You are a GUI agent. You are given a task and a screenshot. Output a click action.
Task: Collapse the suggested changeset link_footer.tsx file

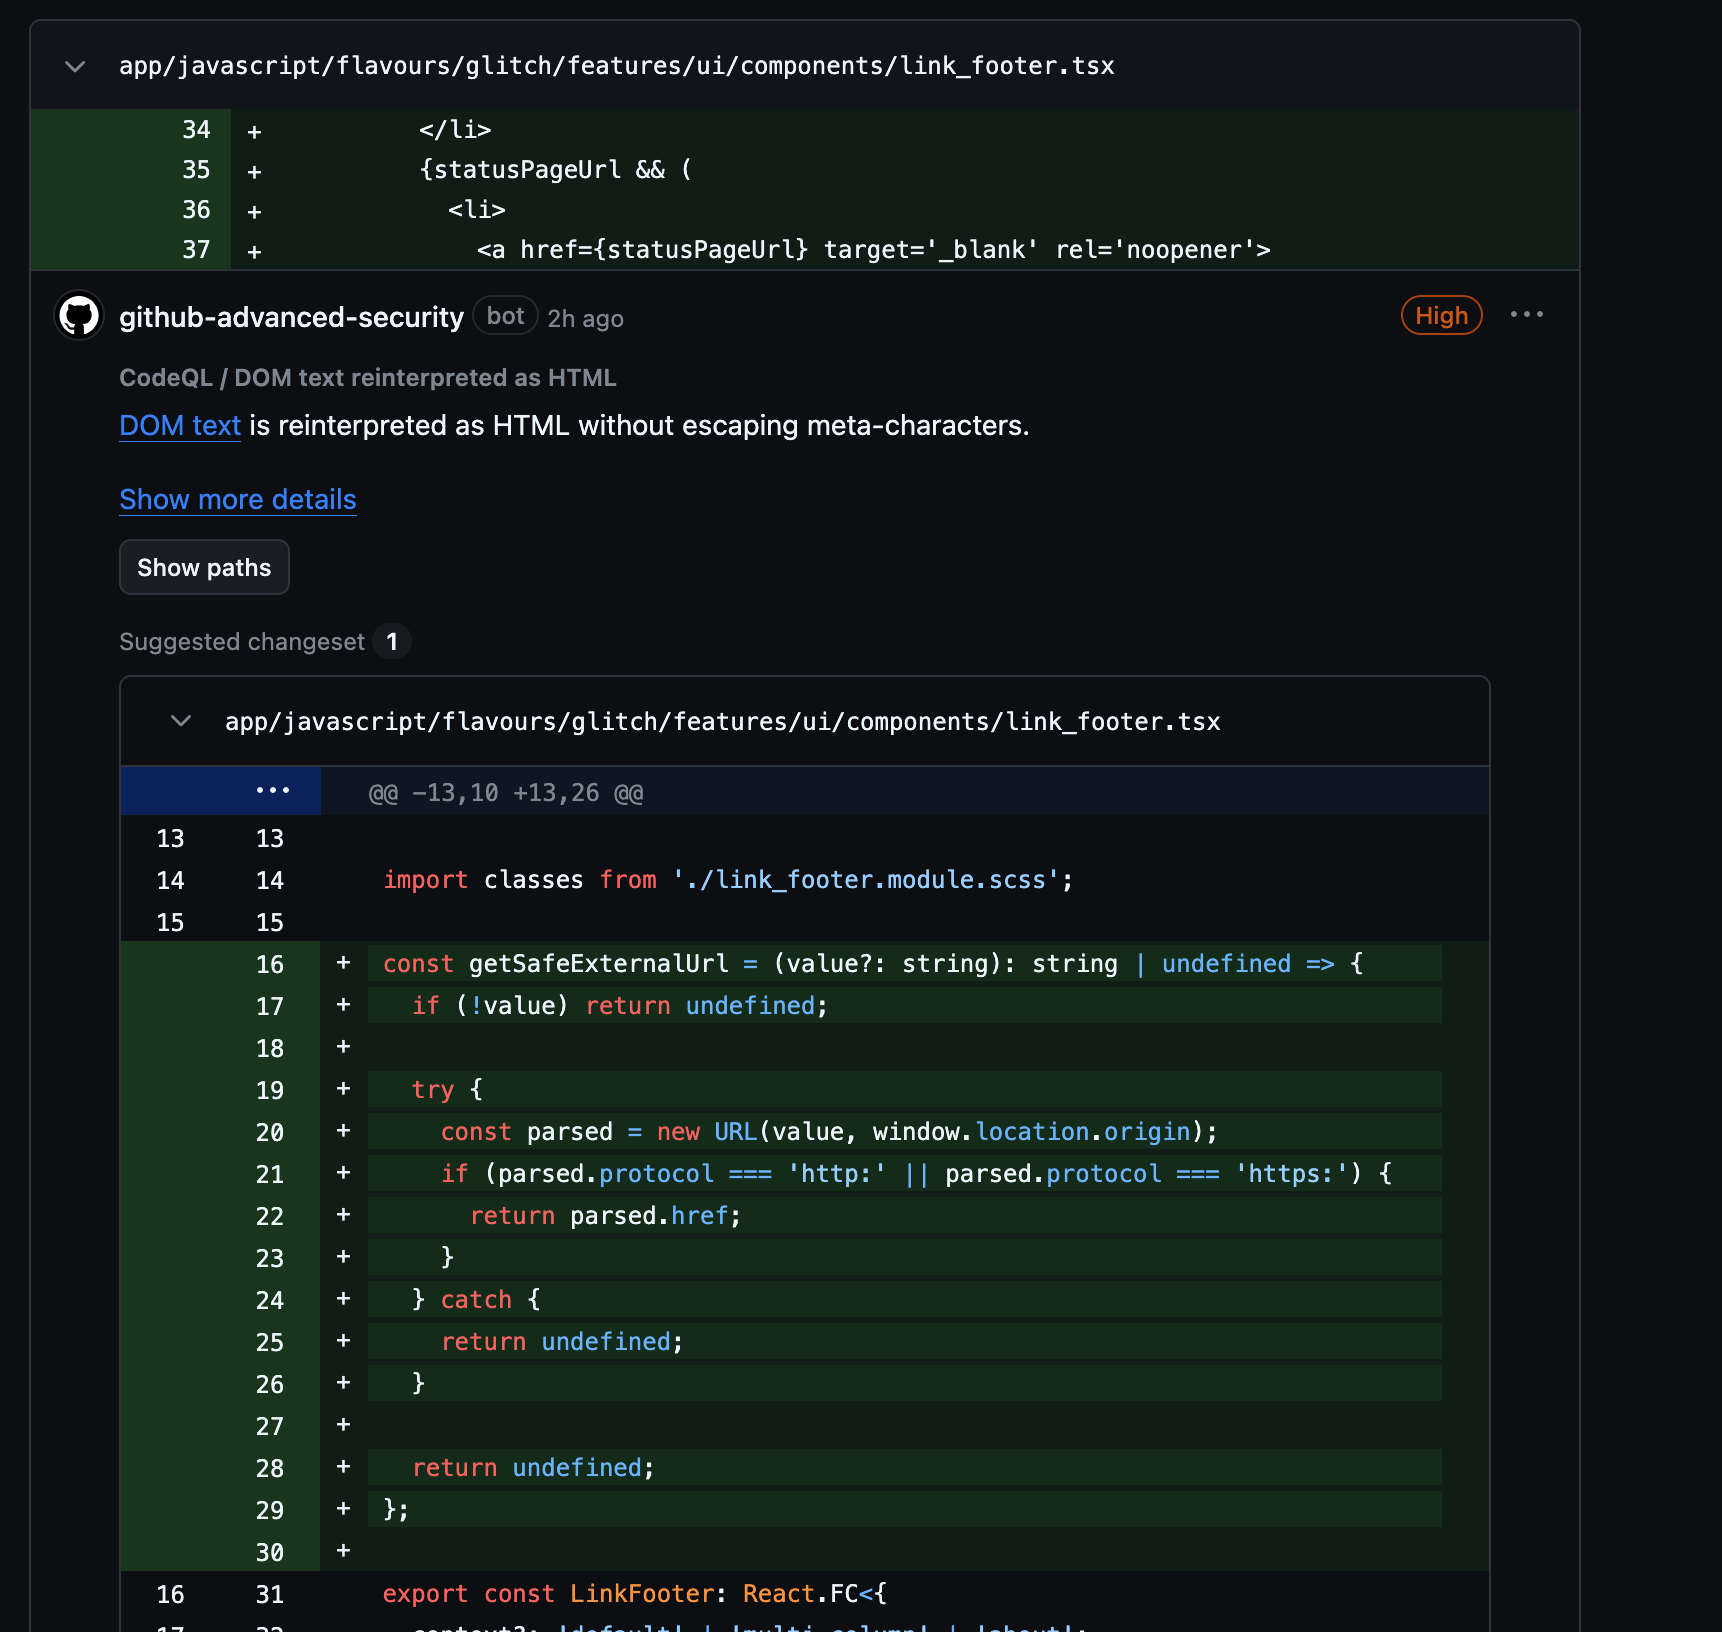[181, 721]
